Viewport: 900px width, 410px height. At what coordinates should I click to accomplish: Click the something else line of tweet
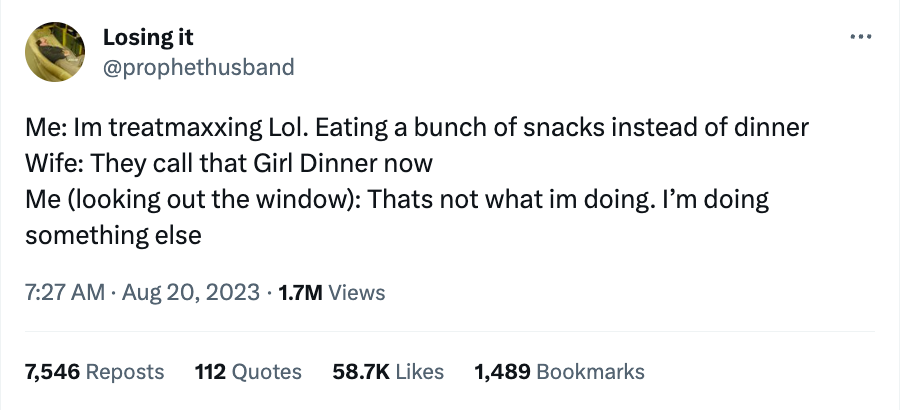click(x=113, y=236)
